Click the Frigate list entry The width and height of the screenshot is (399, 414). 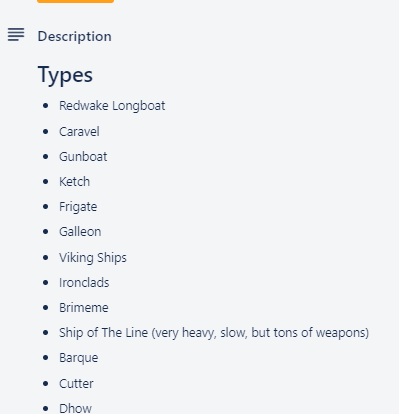pyautogui.click(x=78, y=207)
